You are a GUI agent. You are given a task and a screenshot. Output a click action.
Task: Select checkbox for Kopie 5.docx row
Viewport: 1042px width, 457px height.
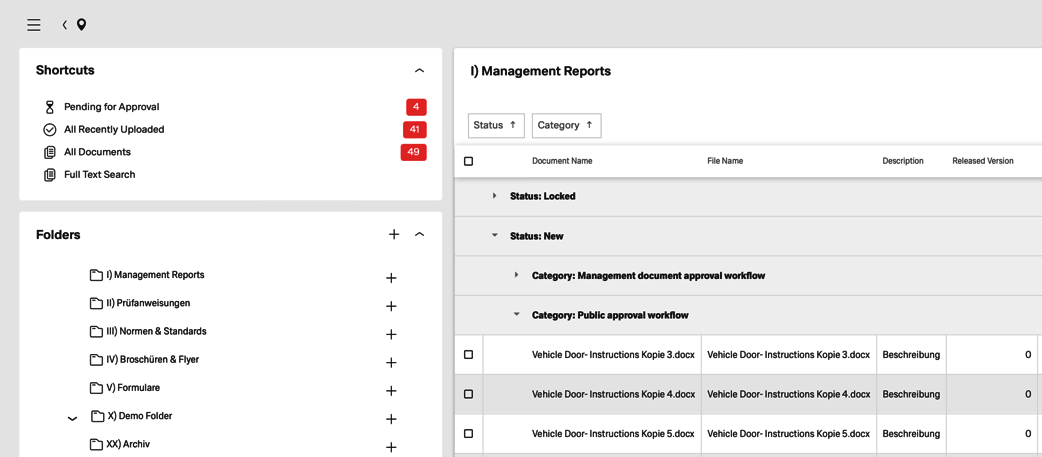pyautogui.click(x=468, y=434)
